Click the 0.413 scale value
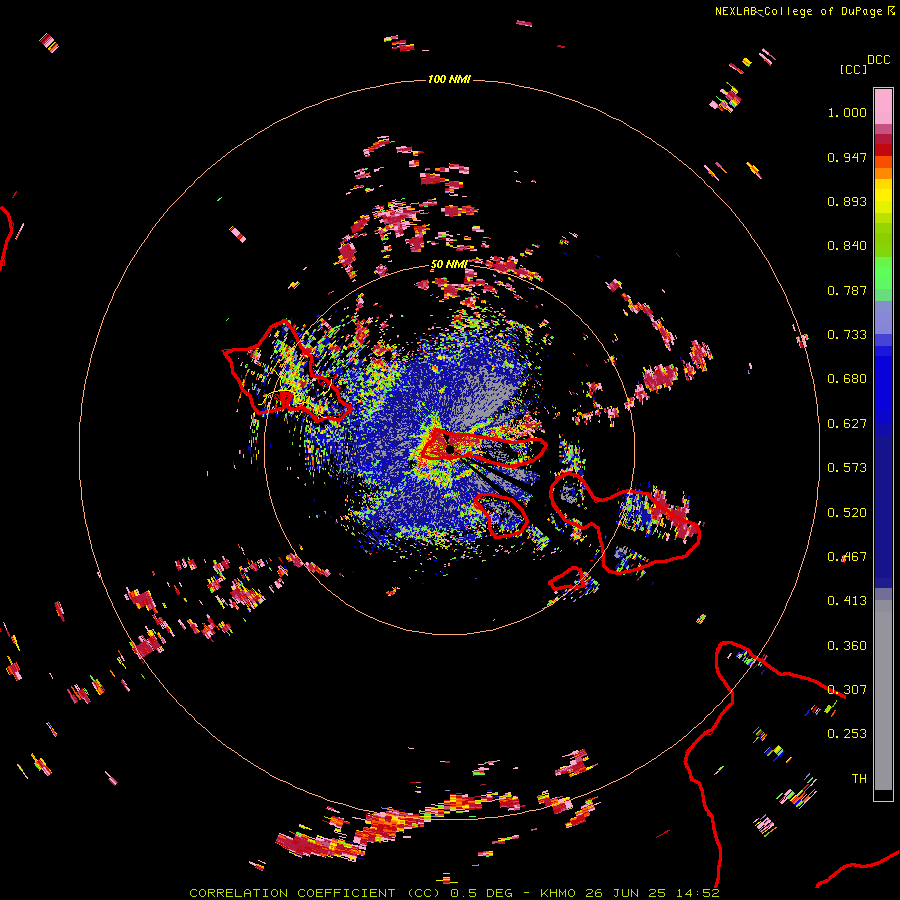This screenshot has width=900, height=900. click(x=847, y=601)
